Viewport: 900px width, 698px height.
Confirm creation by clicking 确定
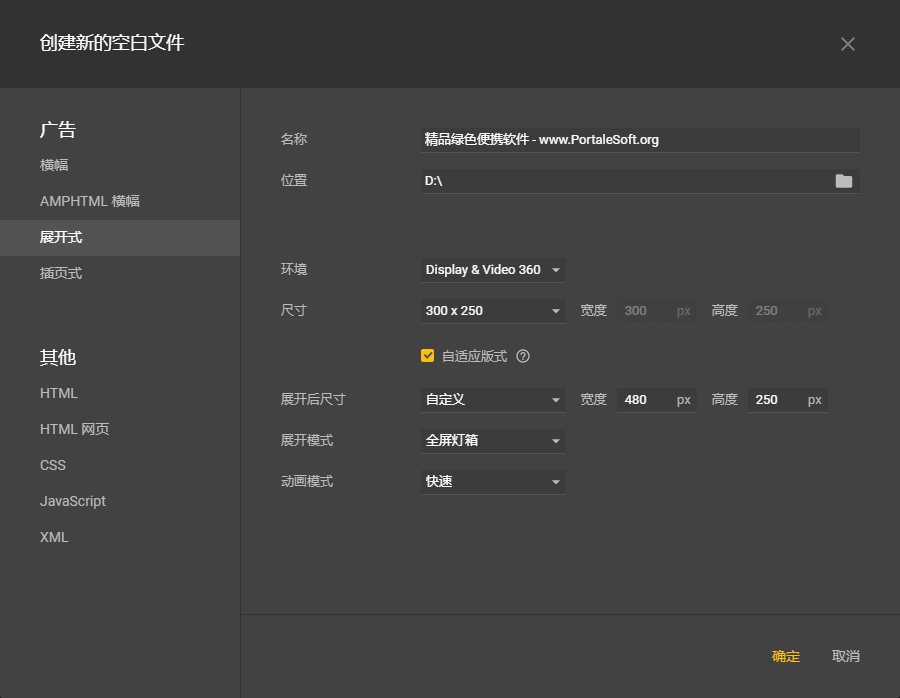coord(785,657)
